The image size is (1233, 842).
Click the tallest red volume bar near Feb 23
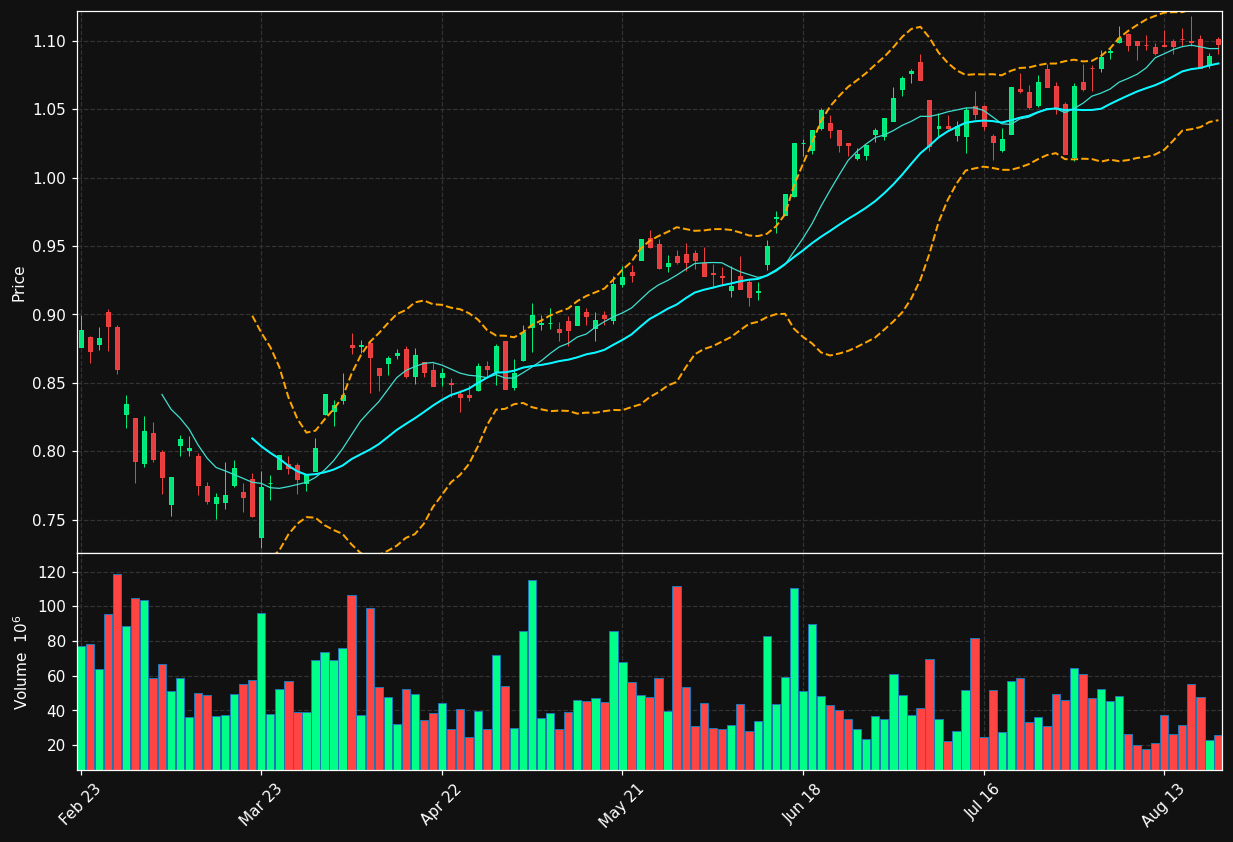click(117, 672)
